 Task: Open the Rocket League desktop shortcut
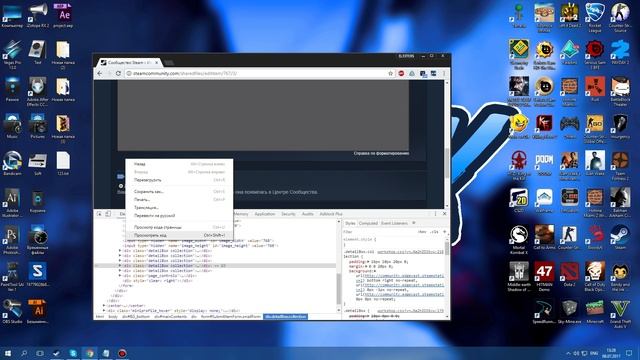click(595, 17)
